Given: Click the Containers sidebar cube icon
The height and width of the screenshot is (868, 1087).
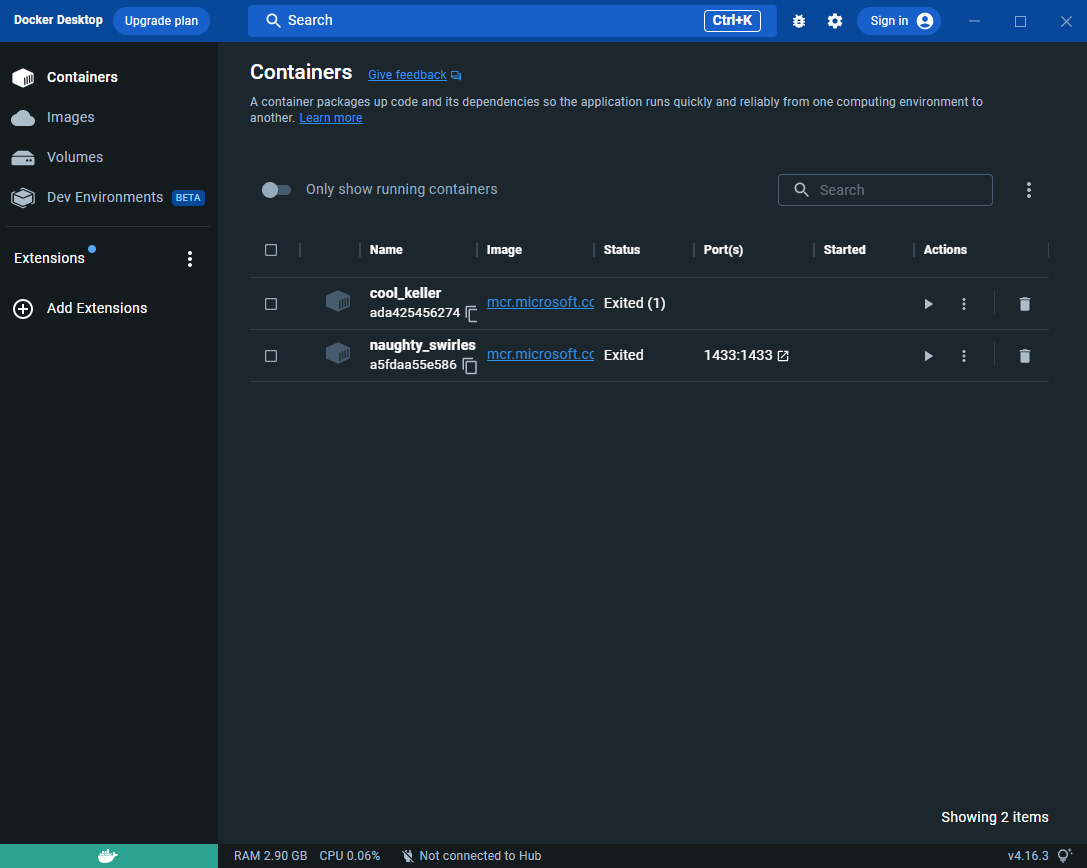Looking at the screenshot, I should [23, 78].
